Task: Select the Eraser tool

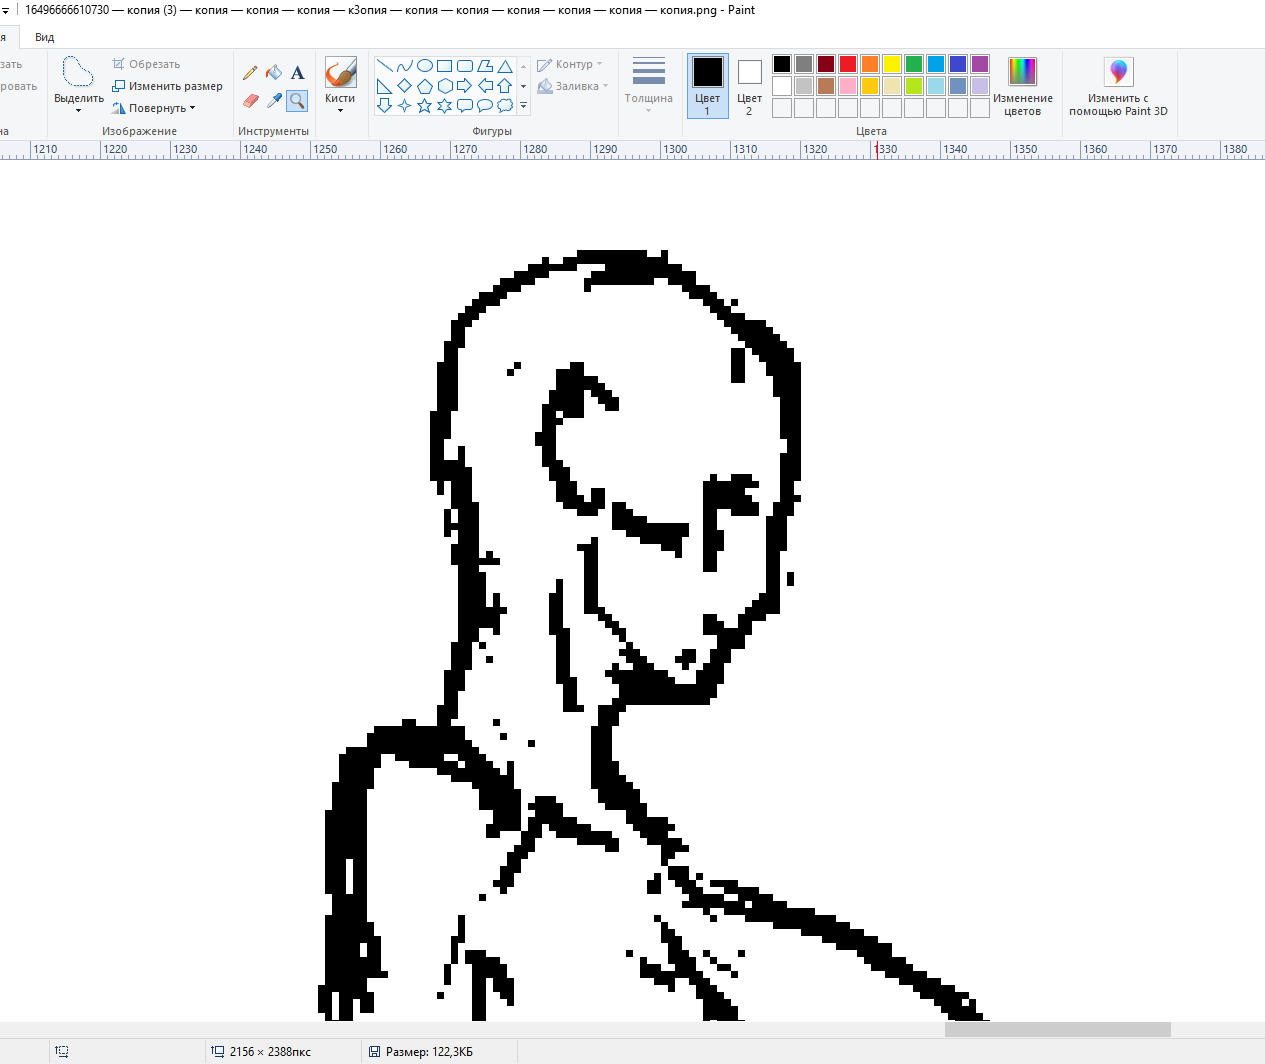Action: click(x=250, y=100)
